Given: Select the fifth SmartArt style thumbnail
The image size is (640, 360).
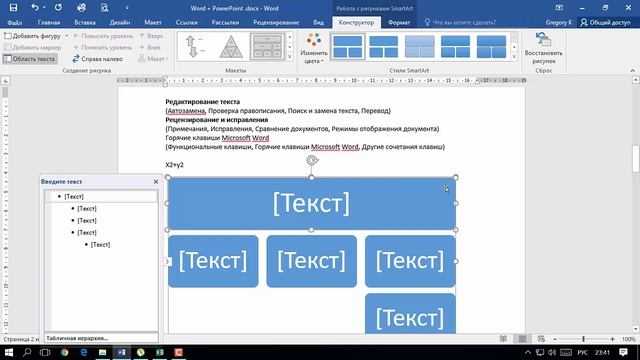Looking at the screenshot, I should (x=491, y=46).
